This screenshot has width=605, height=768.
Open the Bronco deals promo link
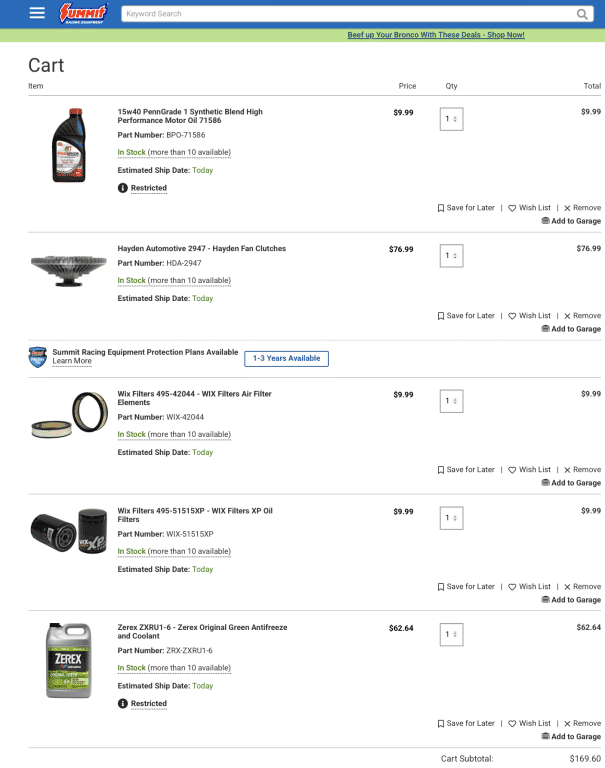point(436,35)
